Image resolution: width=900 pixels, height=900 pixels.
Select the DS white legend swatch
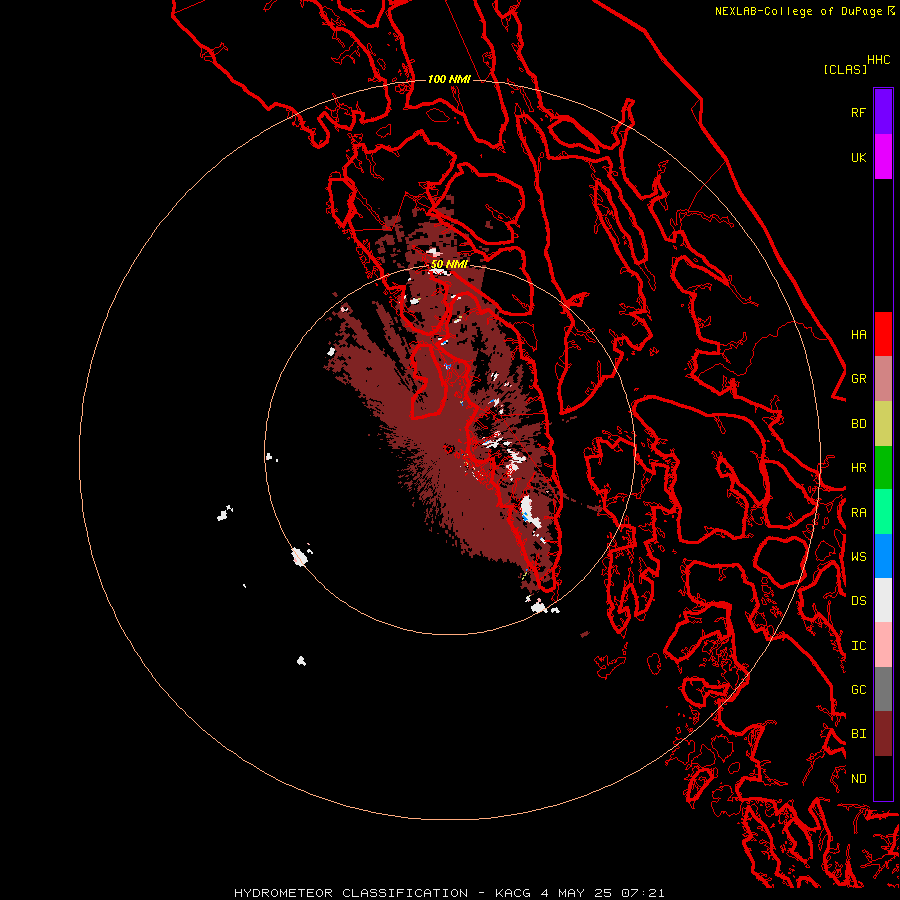(883, 600)
